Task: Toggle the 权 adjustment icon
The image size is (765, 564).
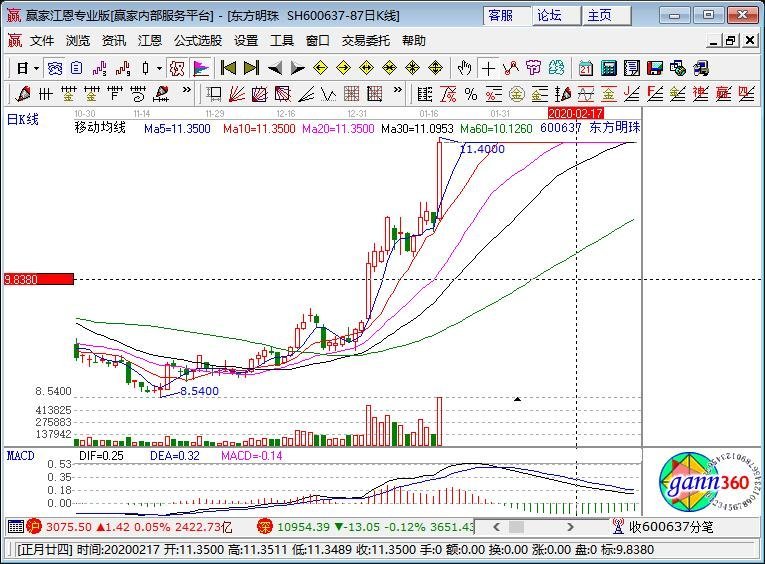Action: click(x=177, y=68)
